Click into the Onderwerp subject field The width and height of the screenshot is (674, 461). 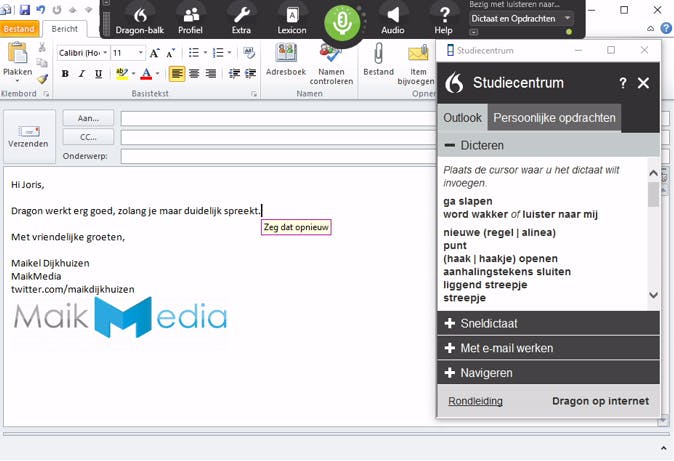coord(278,156)
